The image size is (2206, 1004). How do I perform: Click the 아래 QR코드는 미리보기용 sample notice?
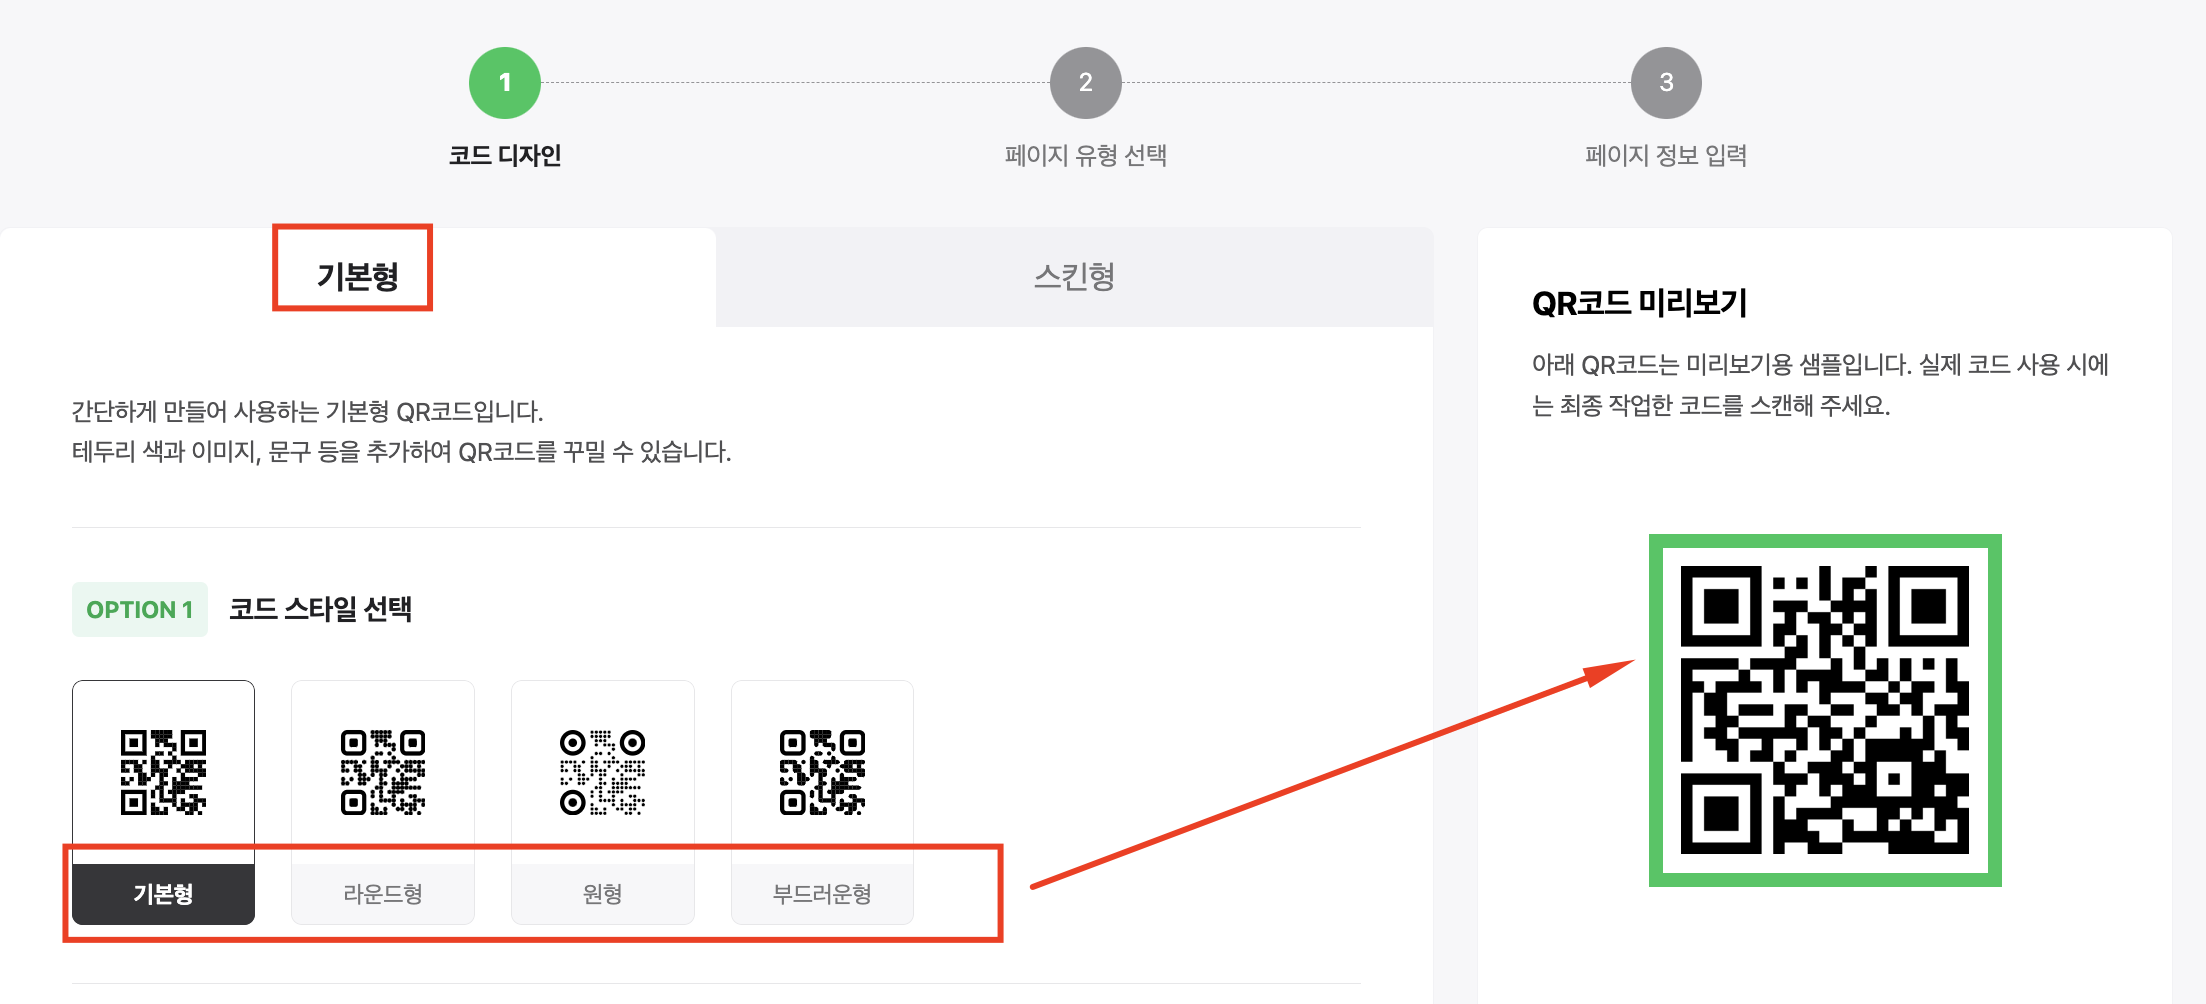pos(1820,385)
